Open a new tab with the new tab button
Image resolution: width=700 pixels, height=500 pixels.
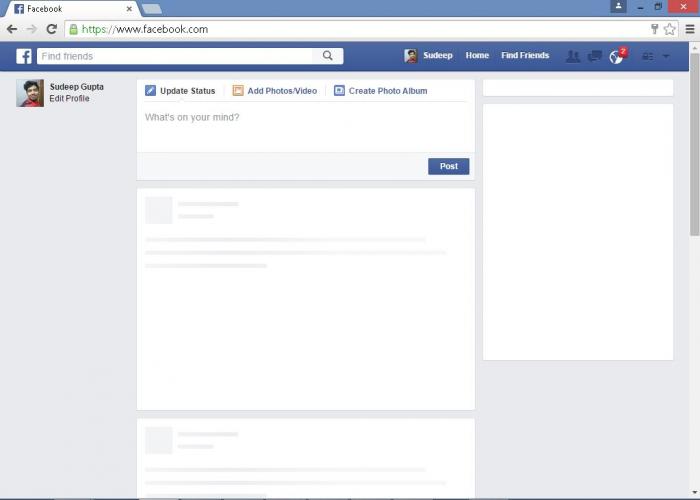coord(152,9)
